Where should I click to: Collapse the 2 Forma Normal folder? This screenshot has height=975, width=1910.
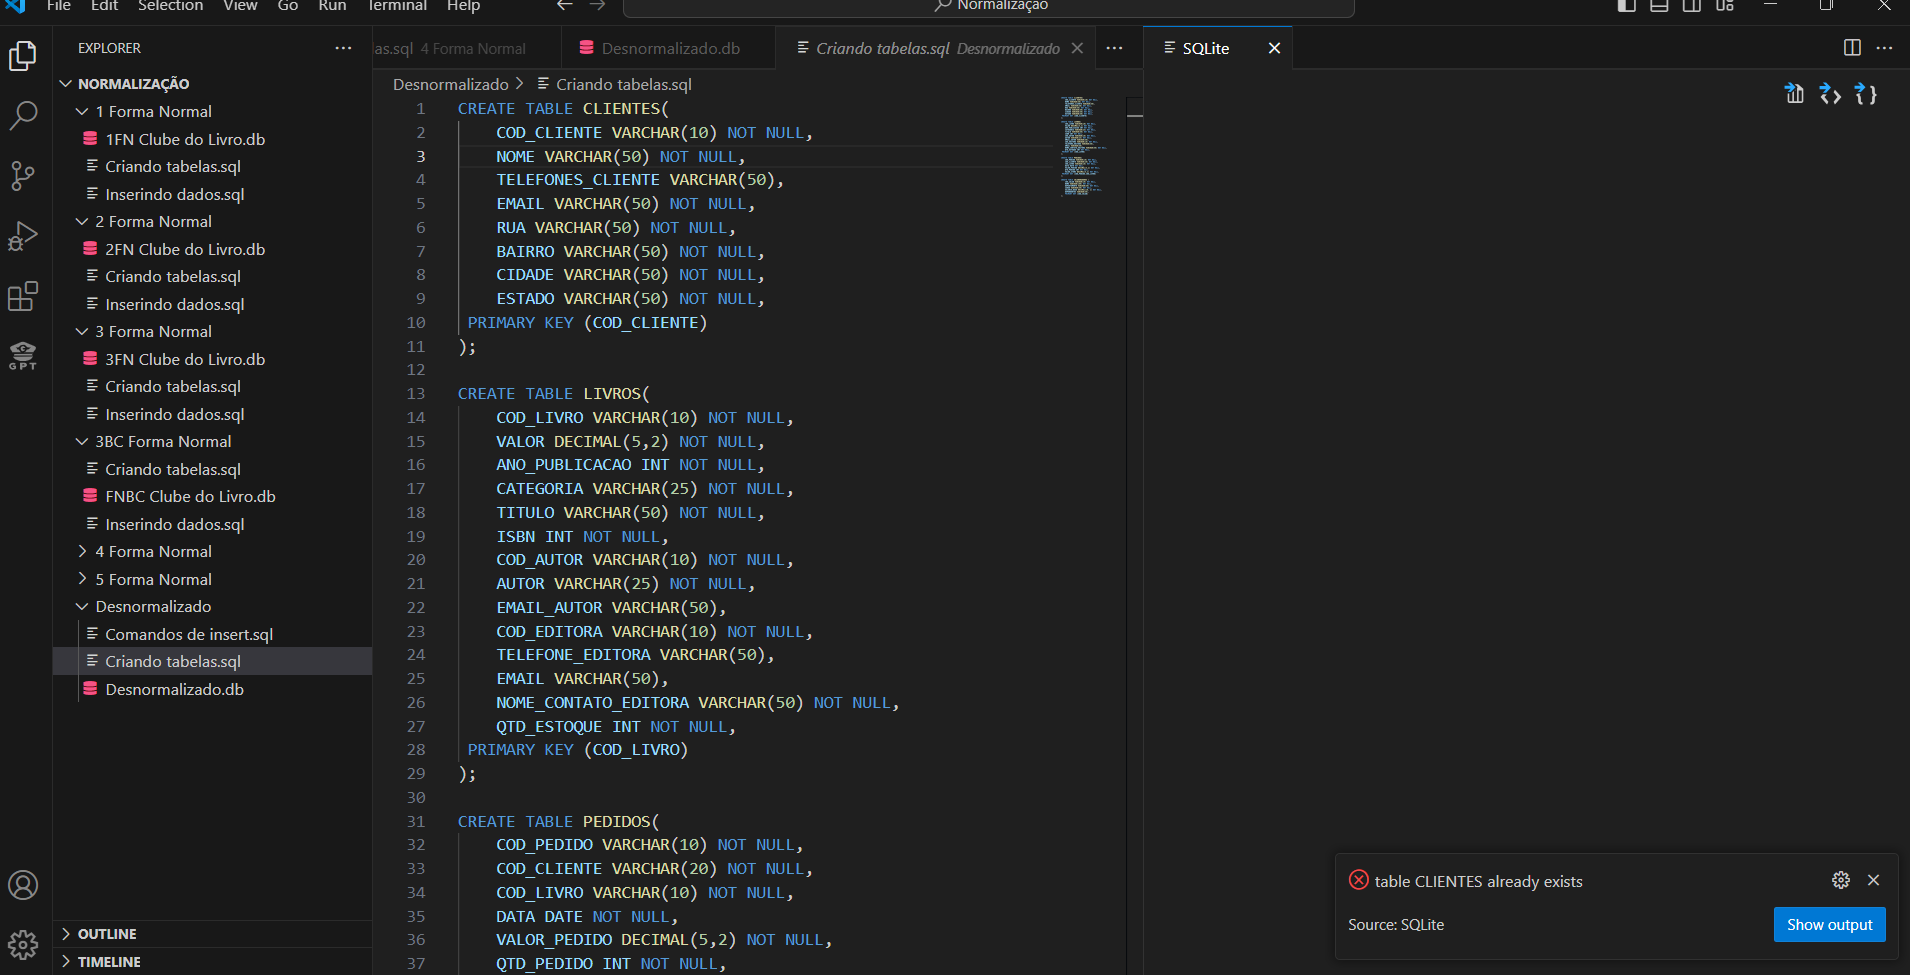[x=212, y=221]
